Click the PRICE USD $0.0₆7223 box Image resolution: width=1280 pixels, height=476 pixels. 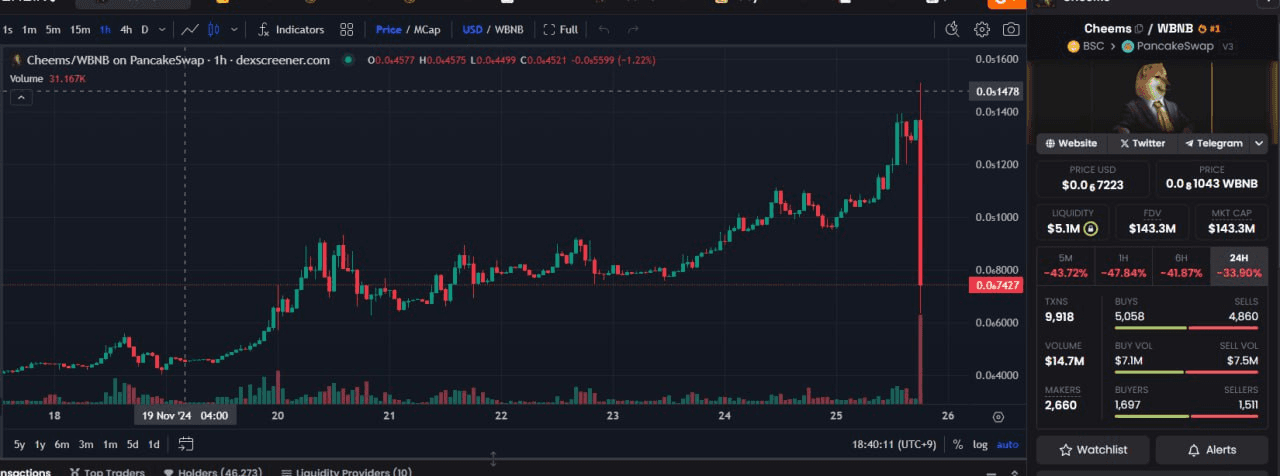tap(1091, 179)
